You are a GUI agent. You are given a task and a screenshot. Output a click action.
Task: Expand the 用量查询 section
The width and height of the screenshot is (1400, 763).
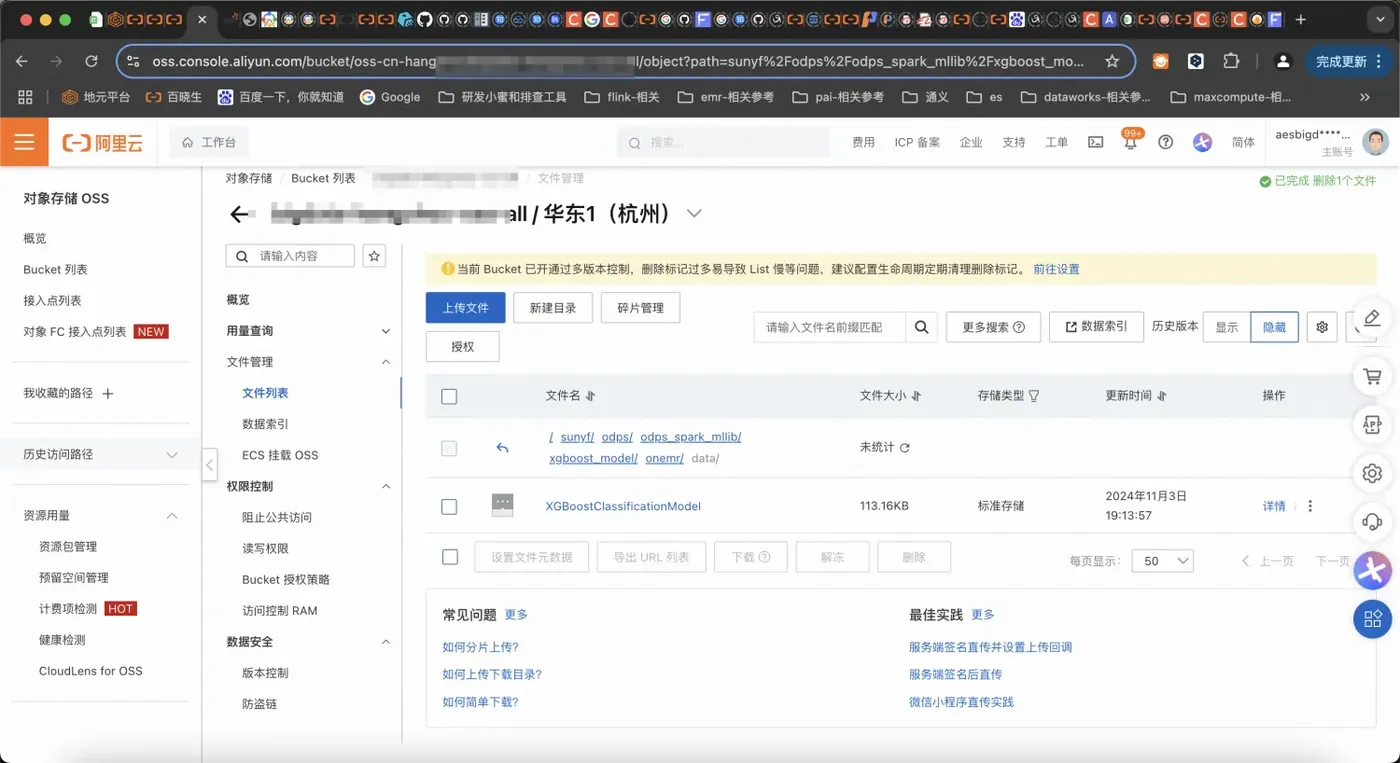386,331
